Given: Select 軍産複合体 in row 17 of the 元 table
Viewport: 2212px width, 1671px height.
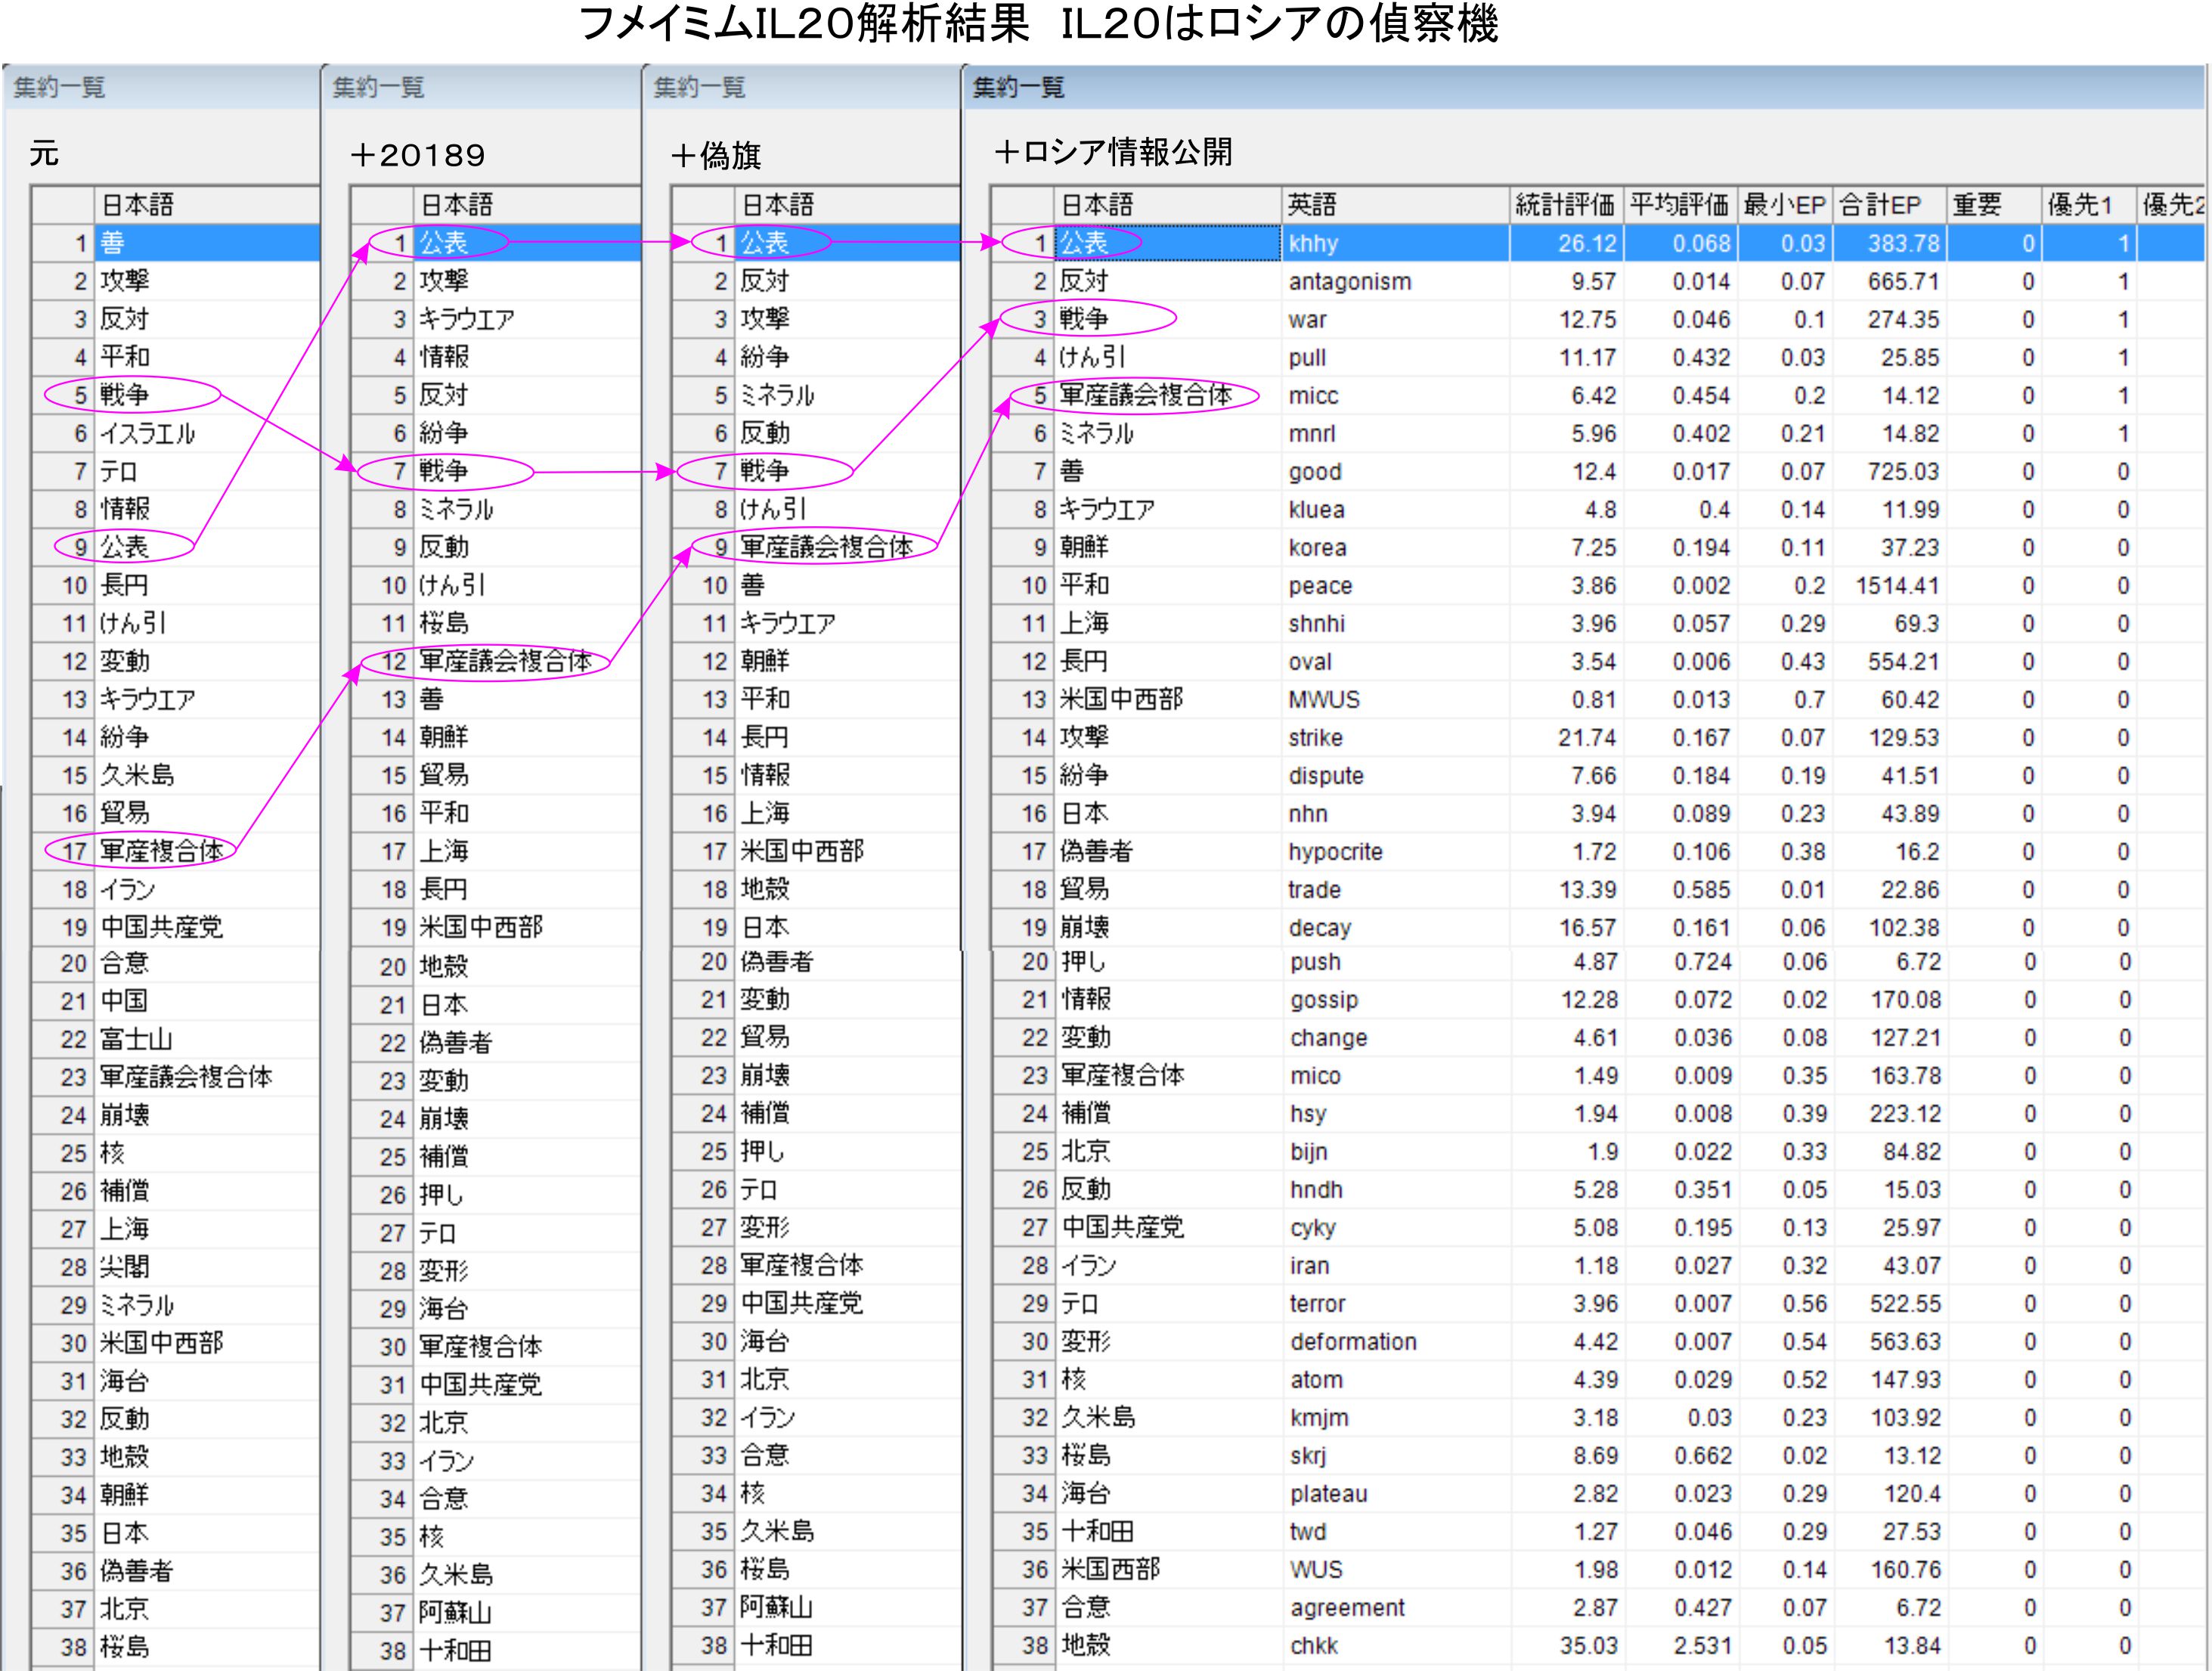Looking at the screenshot, I should click(x=161, y=851).
